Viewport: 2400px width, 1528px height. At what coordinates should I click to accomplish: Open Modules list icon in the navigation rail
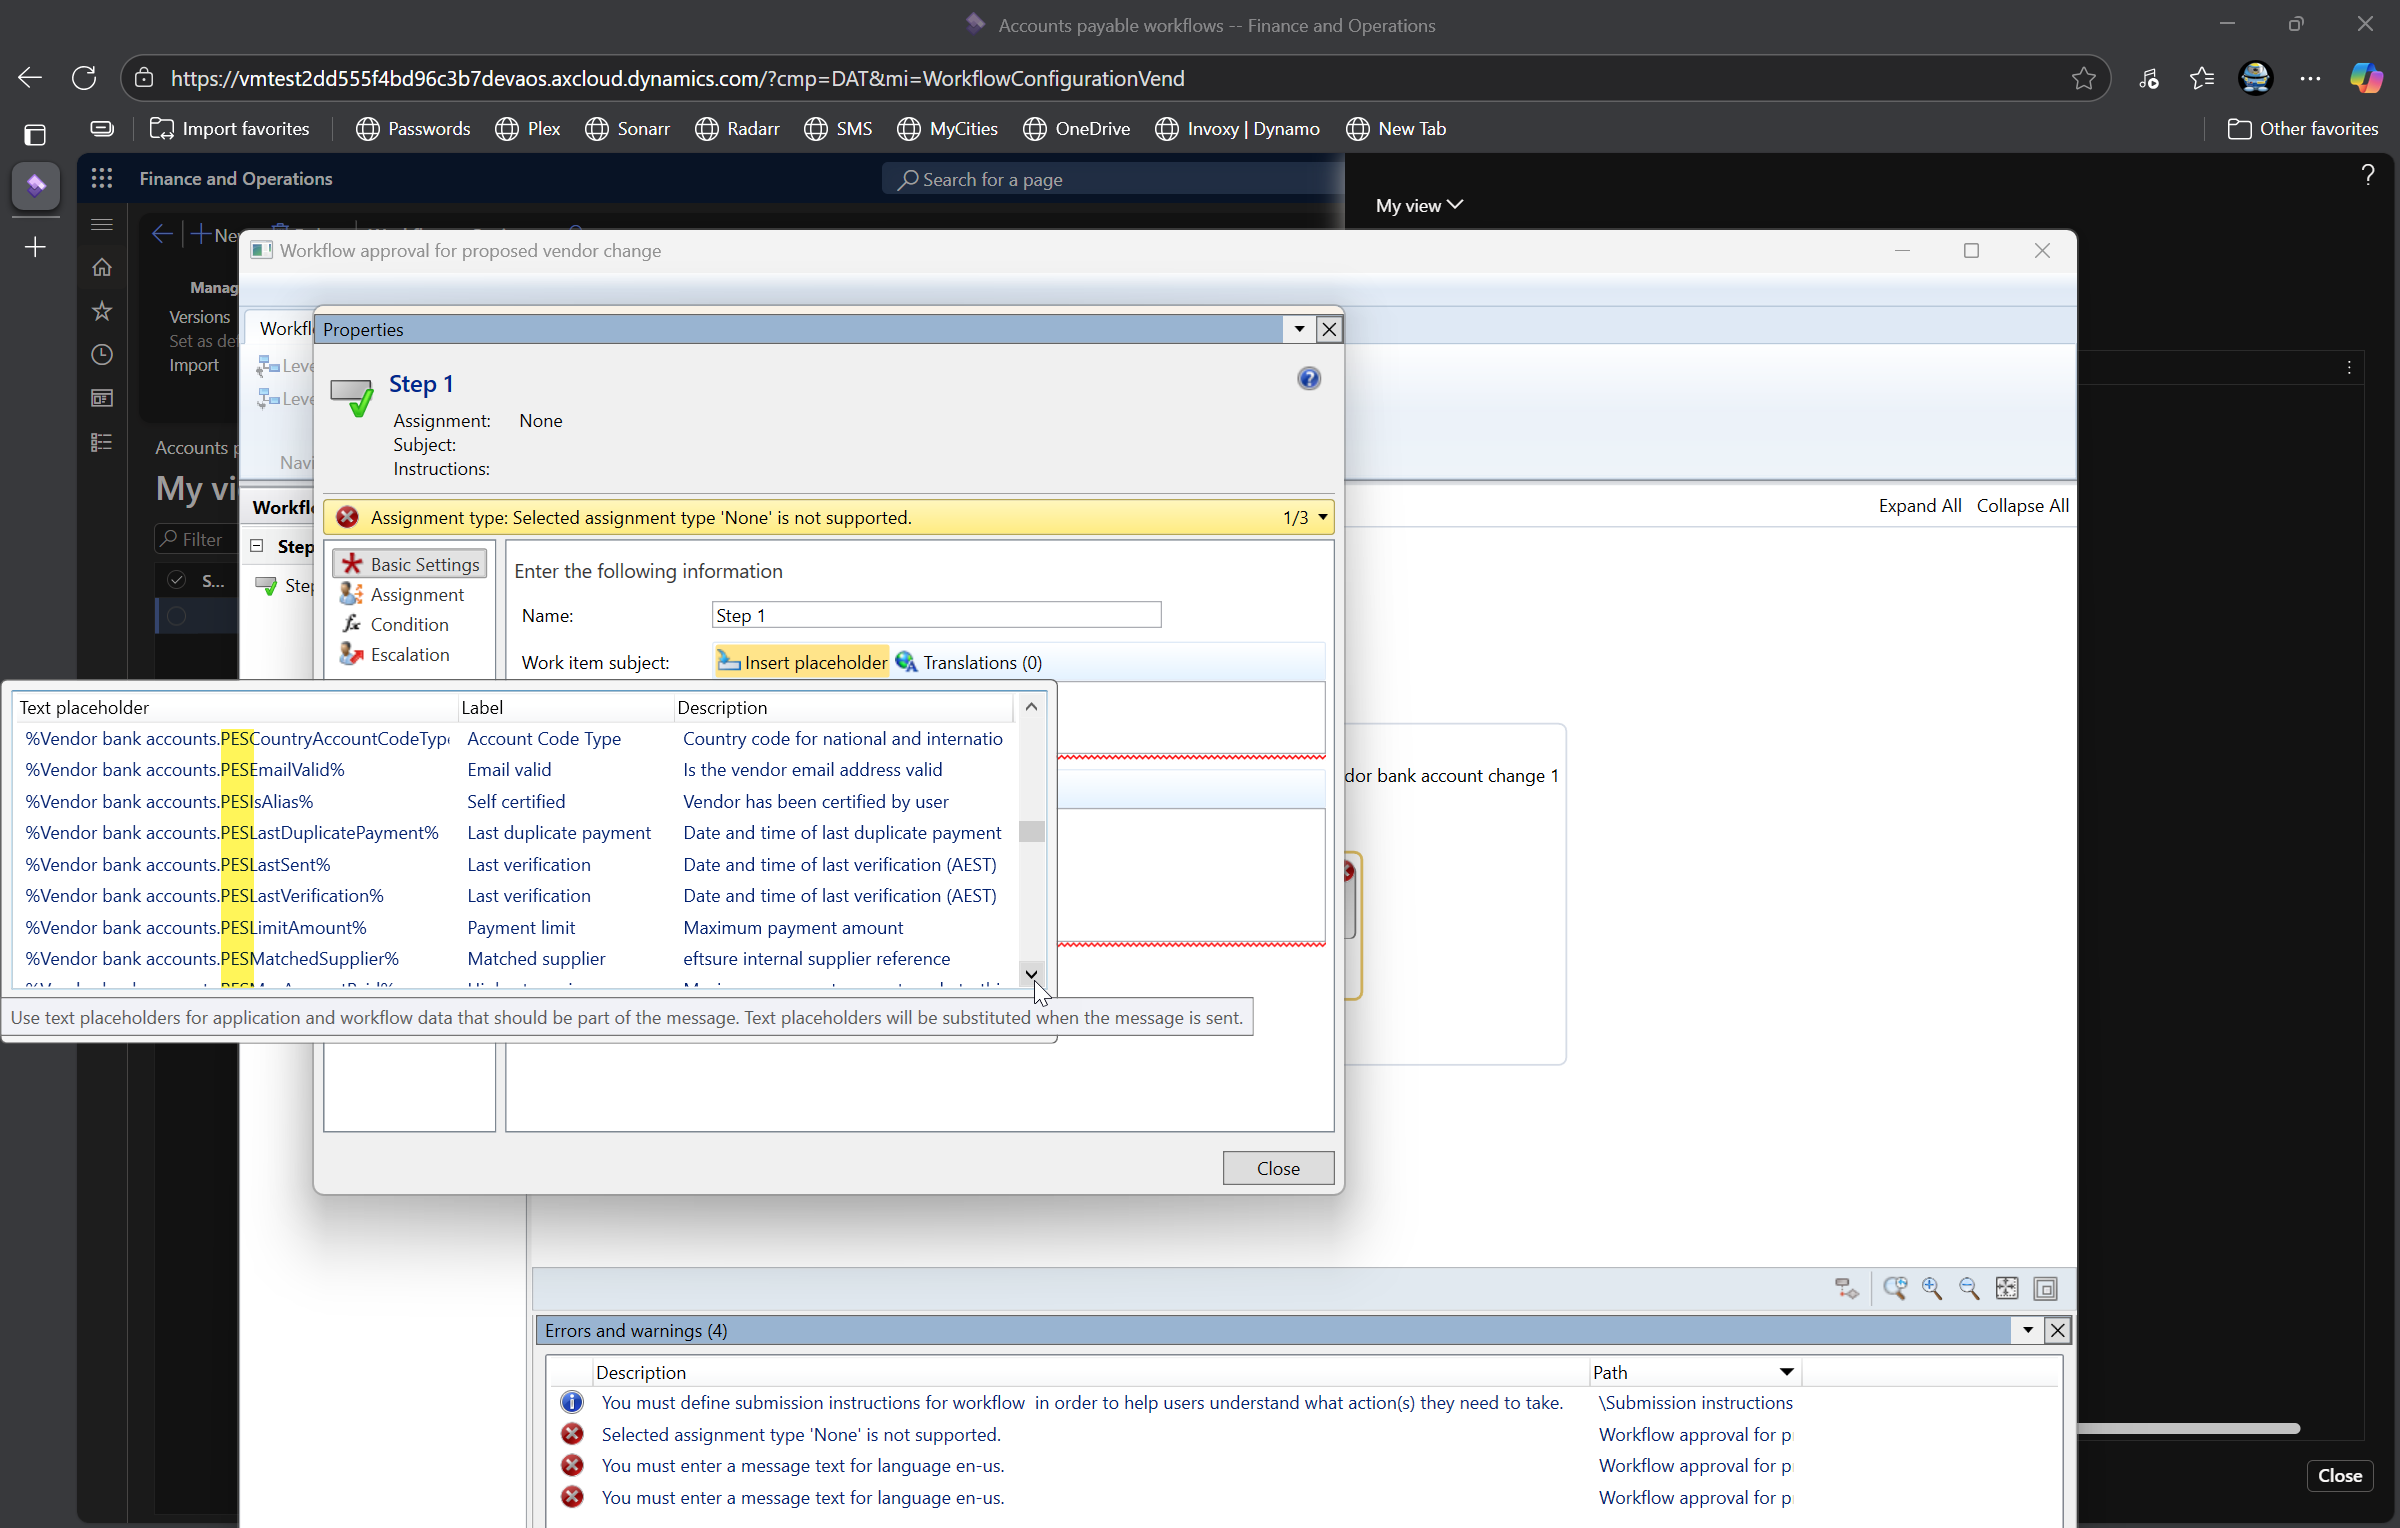point(102,442)
